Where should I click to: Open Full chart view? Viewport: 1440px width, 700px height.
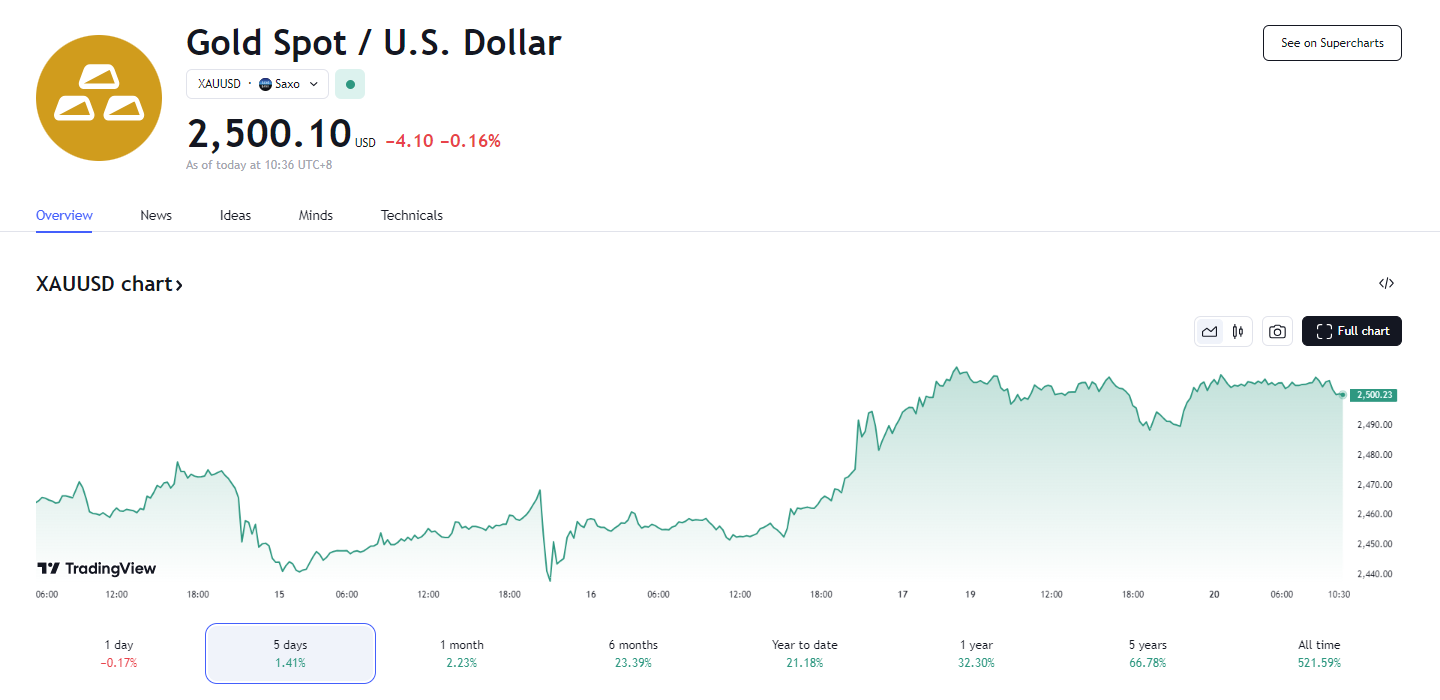pos(1351,331)
